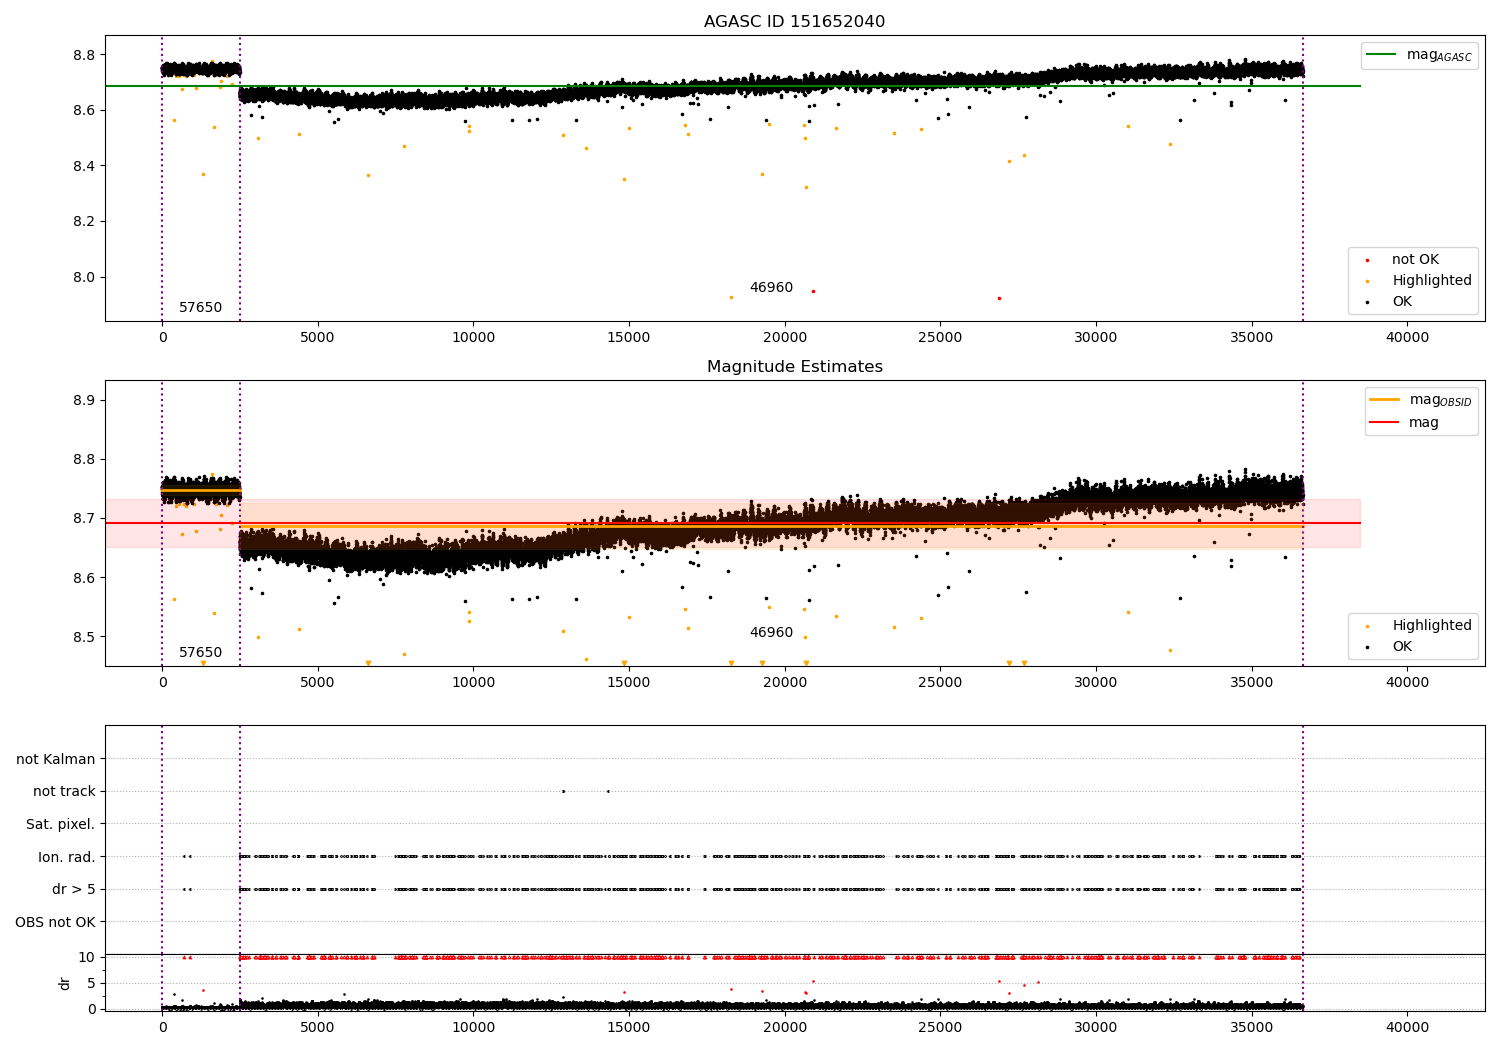Click Highlighted marker in Magnitude Estimates legend

coord(1367,626)
